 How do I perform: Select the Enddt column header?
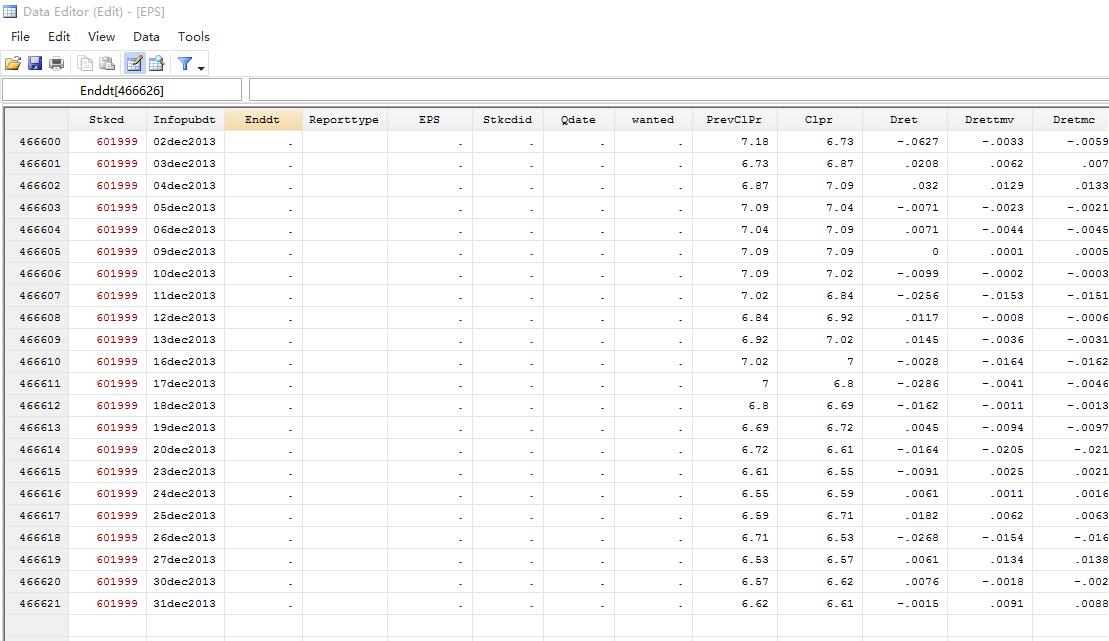pyautogui.click(x=263, y=120)
